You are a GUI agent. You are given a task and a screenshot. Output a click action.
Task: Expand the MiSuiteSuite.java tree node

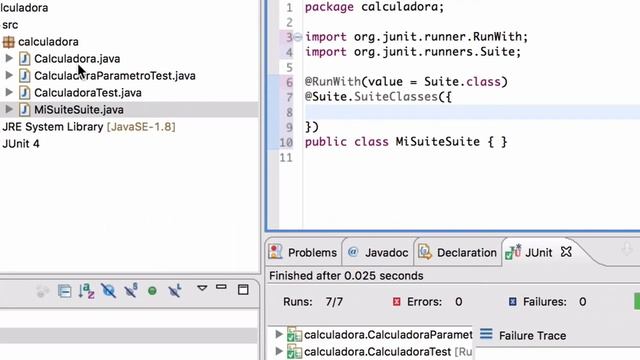[x=9, y=109]
